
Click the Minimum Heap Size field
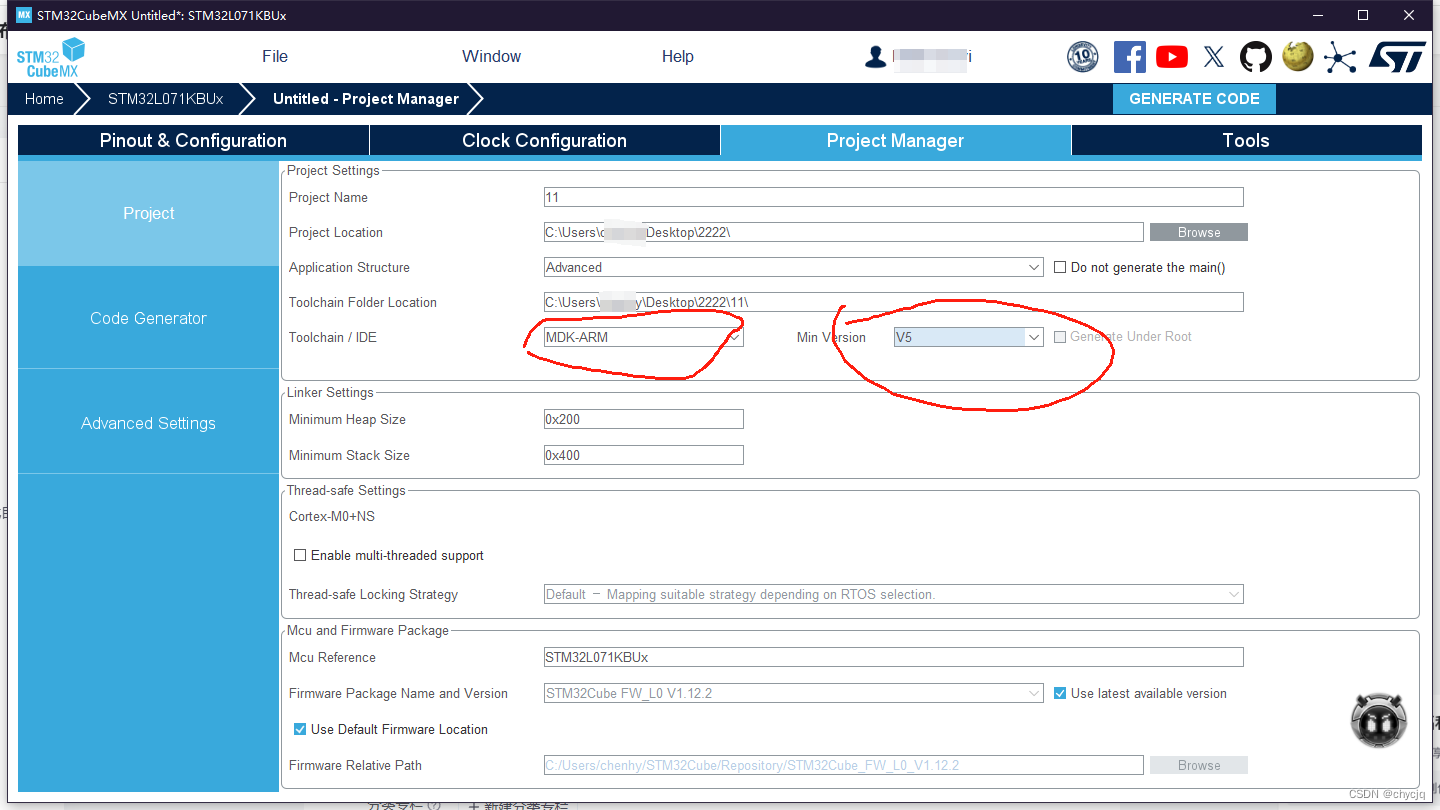(x=644, y=419)
